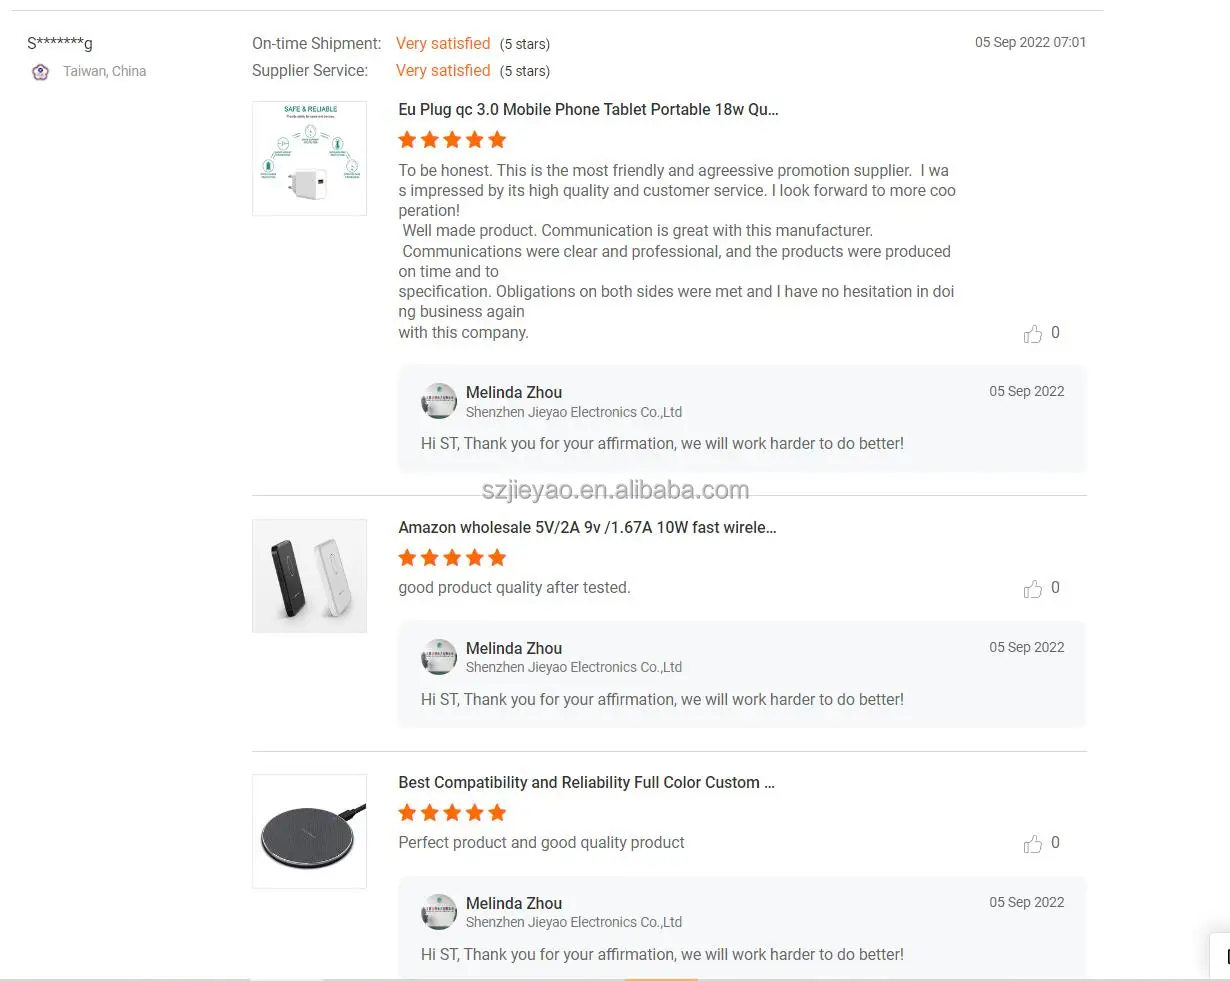
Task: Open "Eu Plug qc 3.0 Mobile Phone" product link
Action: (588, 110)
